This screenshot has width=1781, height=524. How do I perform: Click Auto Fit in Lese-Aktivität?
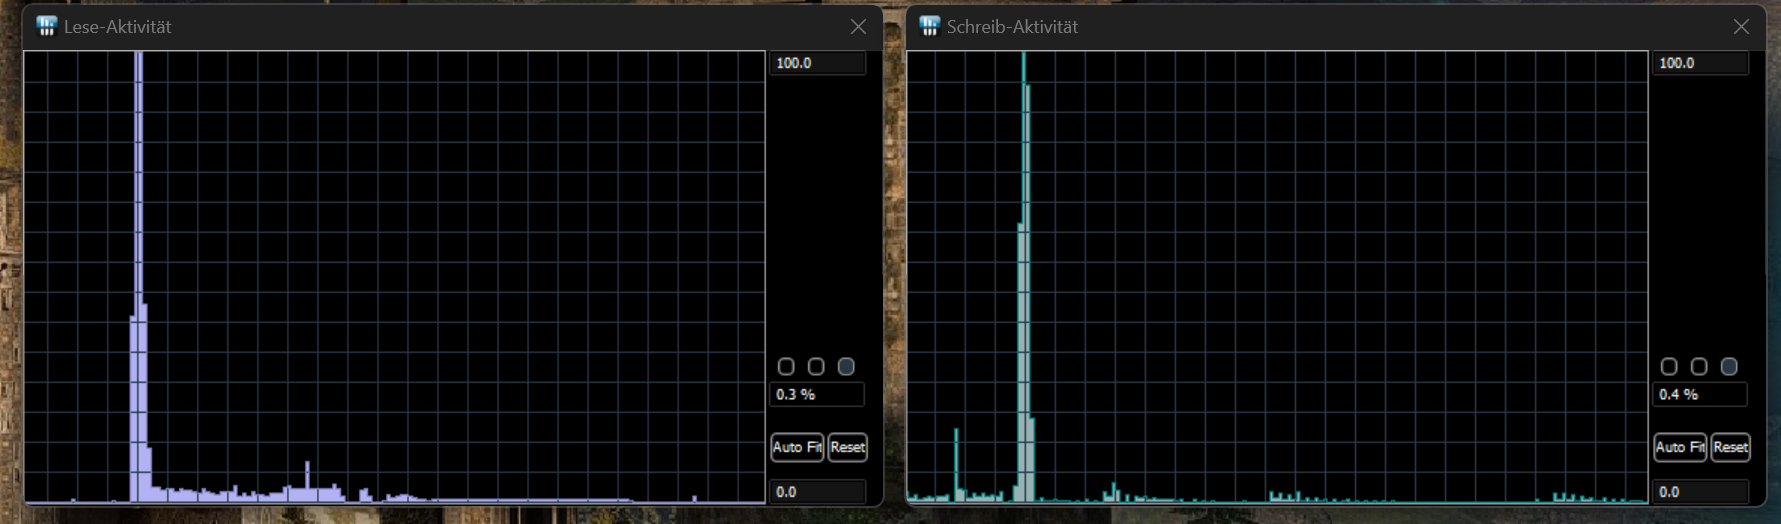pos(797,447)
